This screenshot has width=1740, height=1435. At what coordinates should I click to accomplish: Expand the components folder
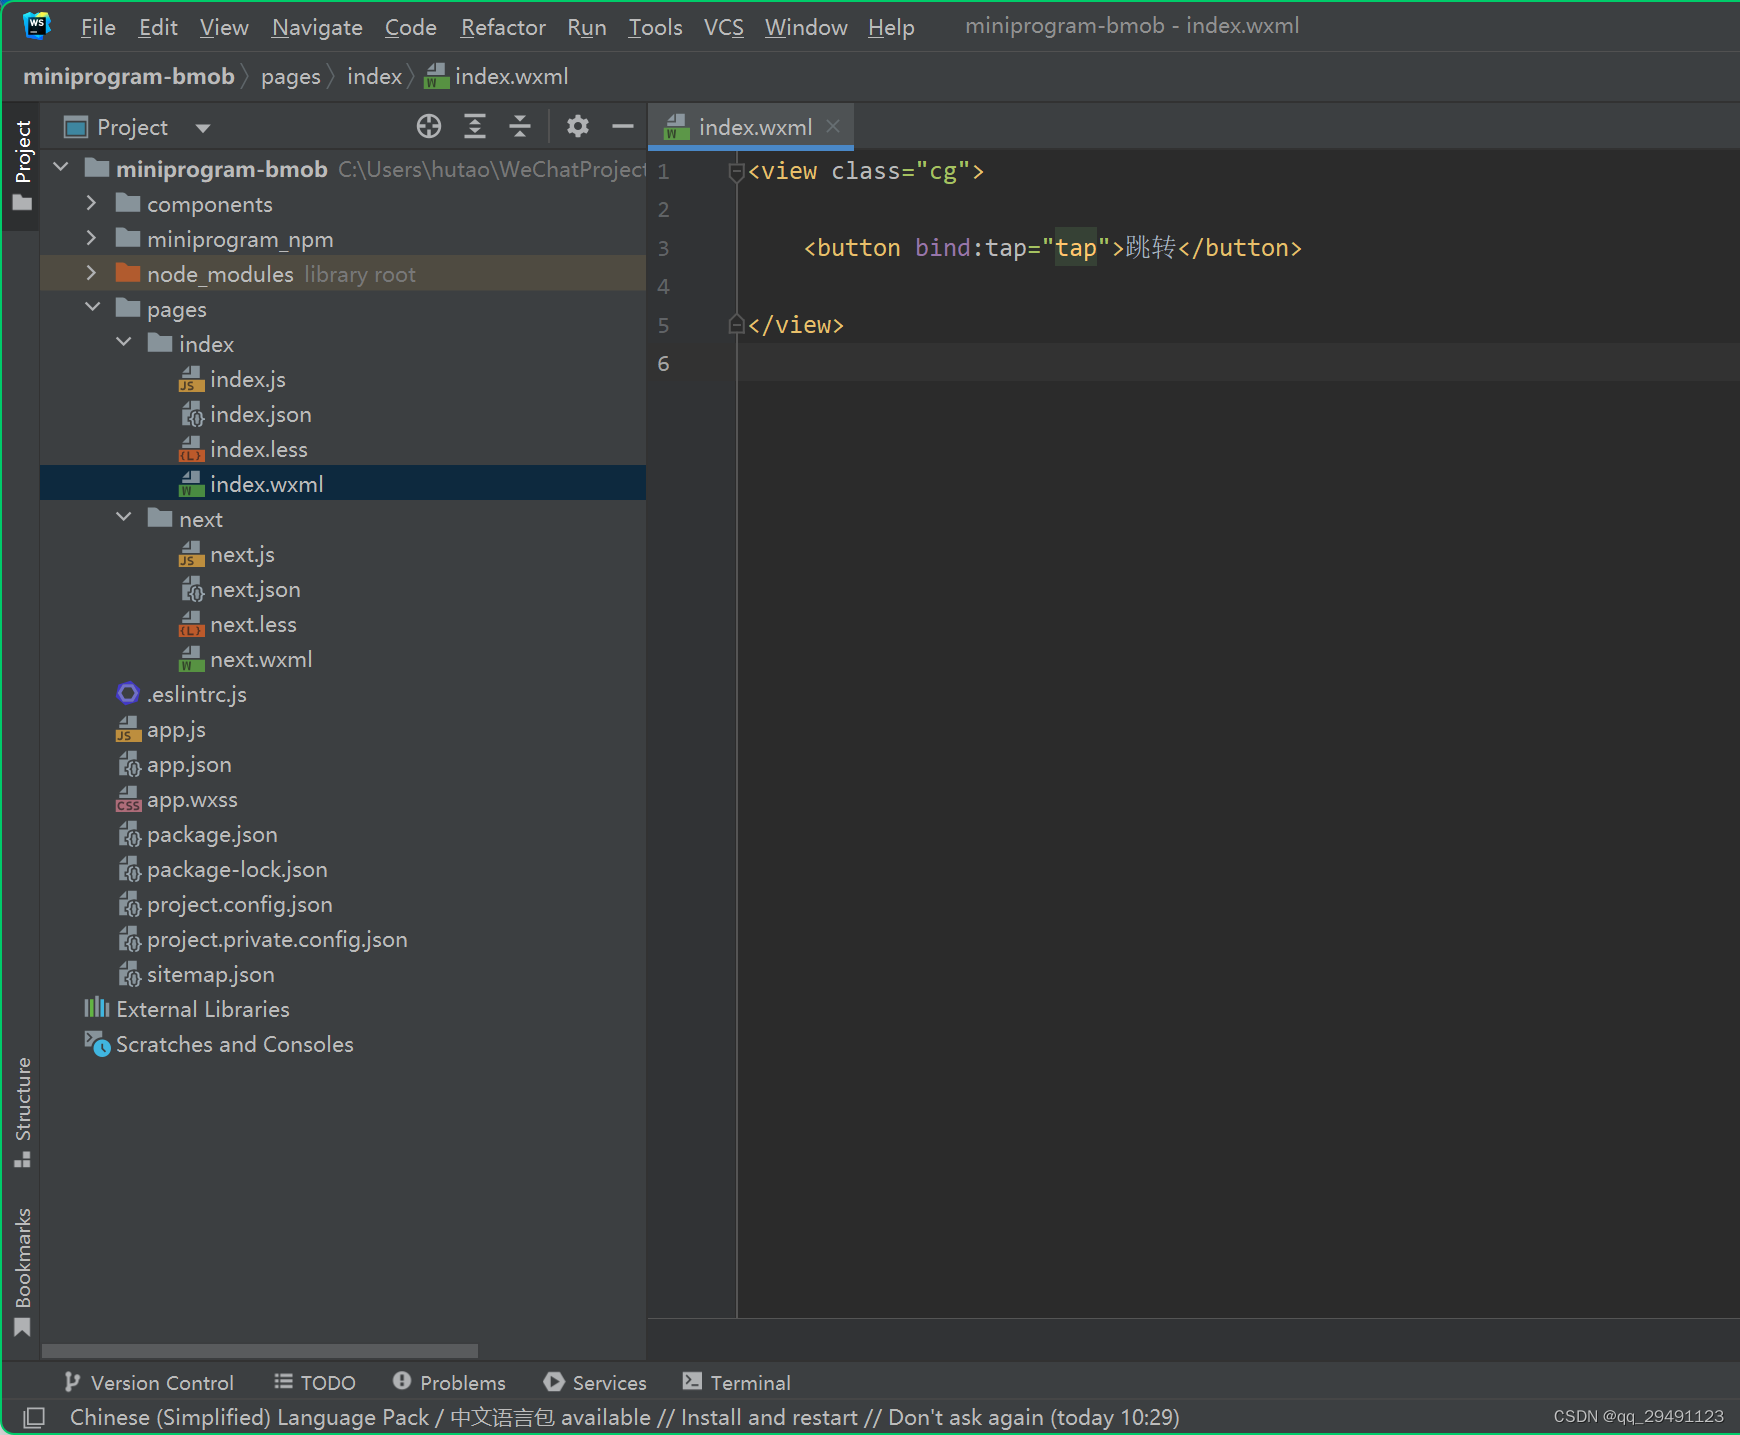pyautogui.click(x=90, y=203)
